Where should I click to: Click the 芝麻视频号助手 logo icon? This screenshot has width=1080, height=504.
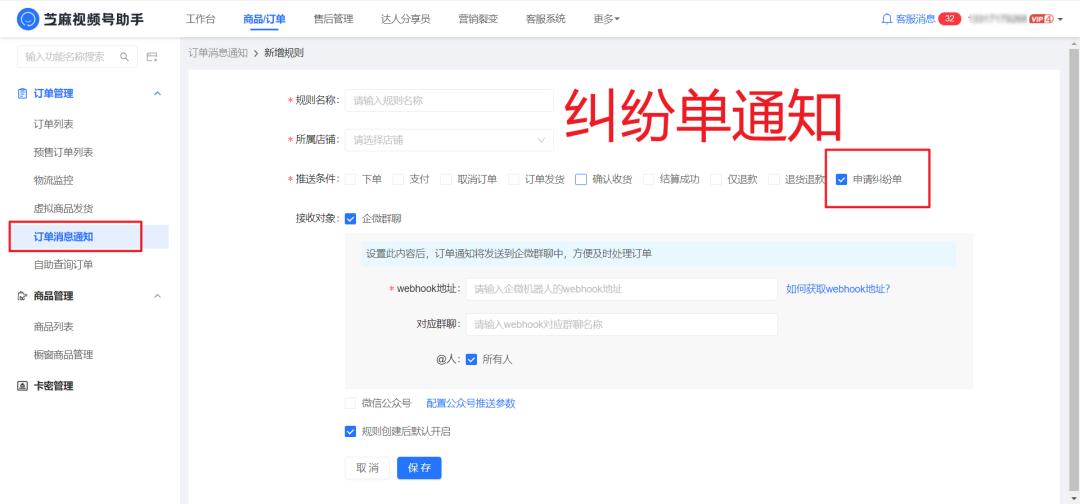coord(28,19)
